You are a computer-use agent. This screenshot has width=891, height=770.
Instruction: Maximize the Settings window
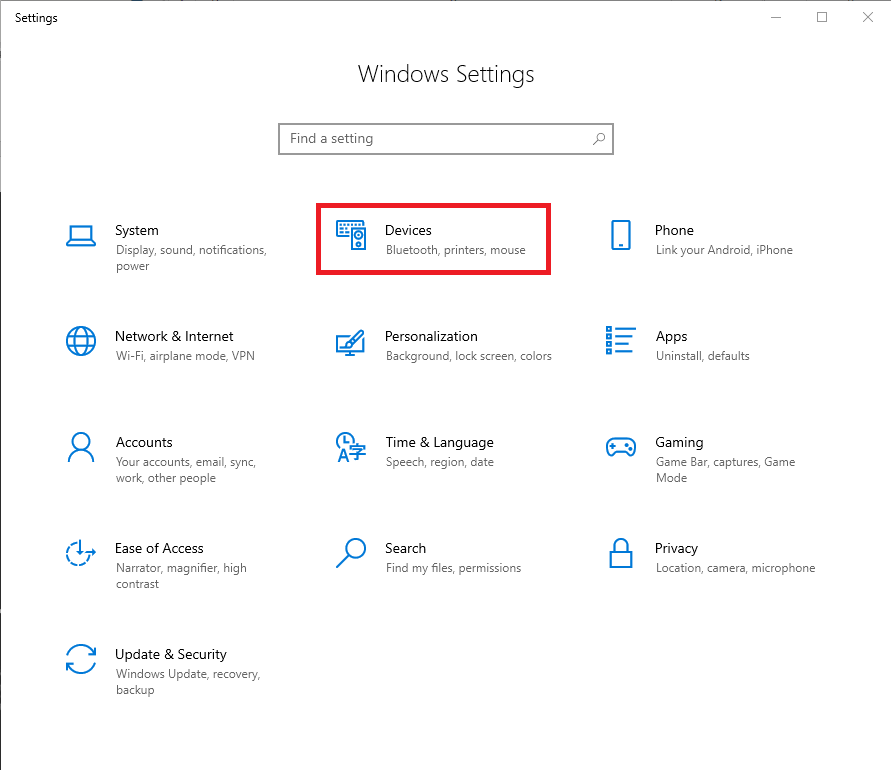point(822,18)
